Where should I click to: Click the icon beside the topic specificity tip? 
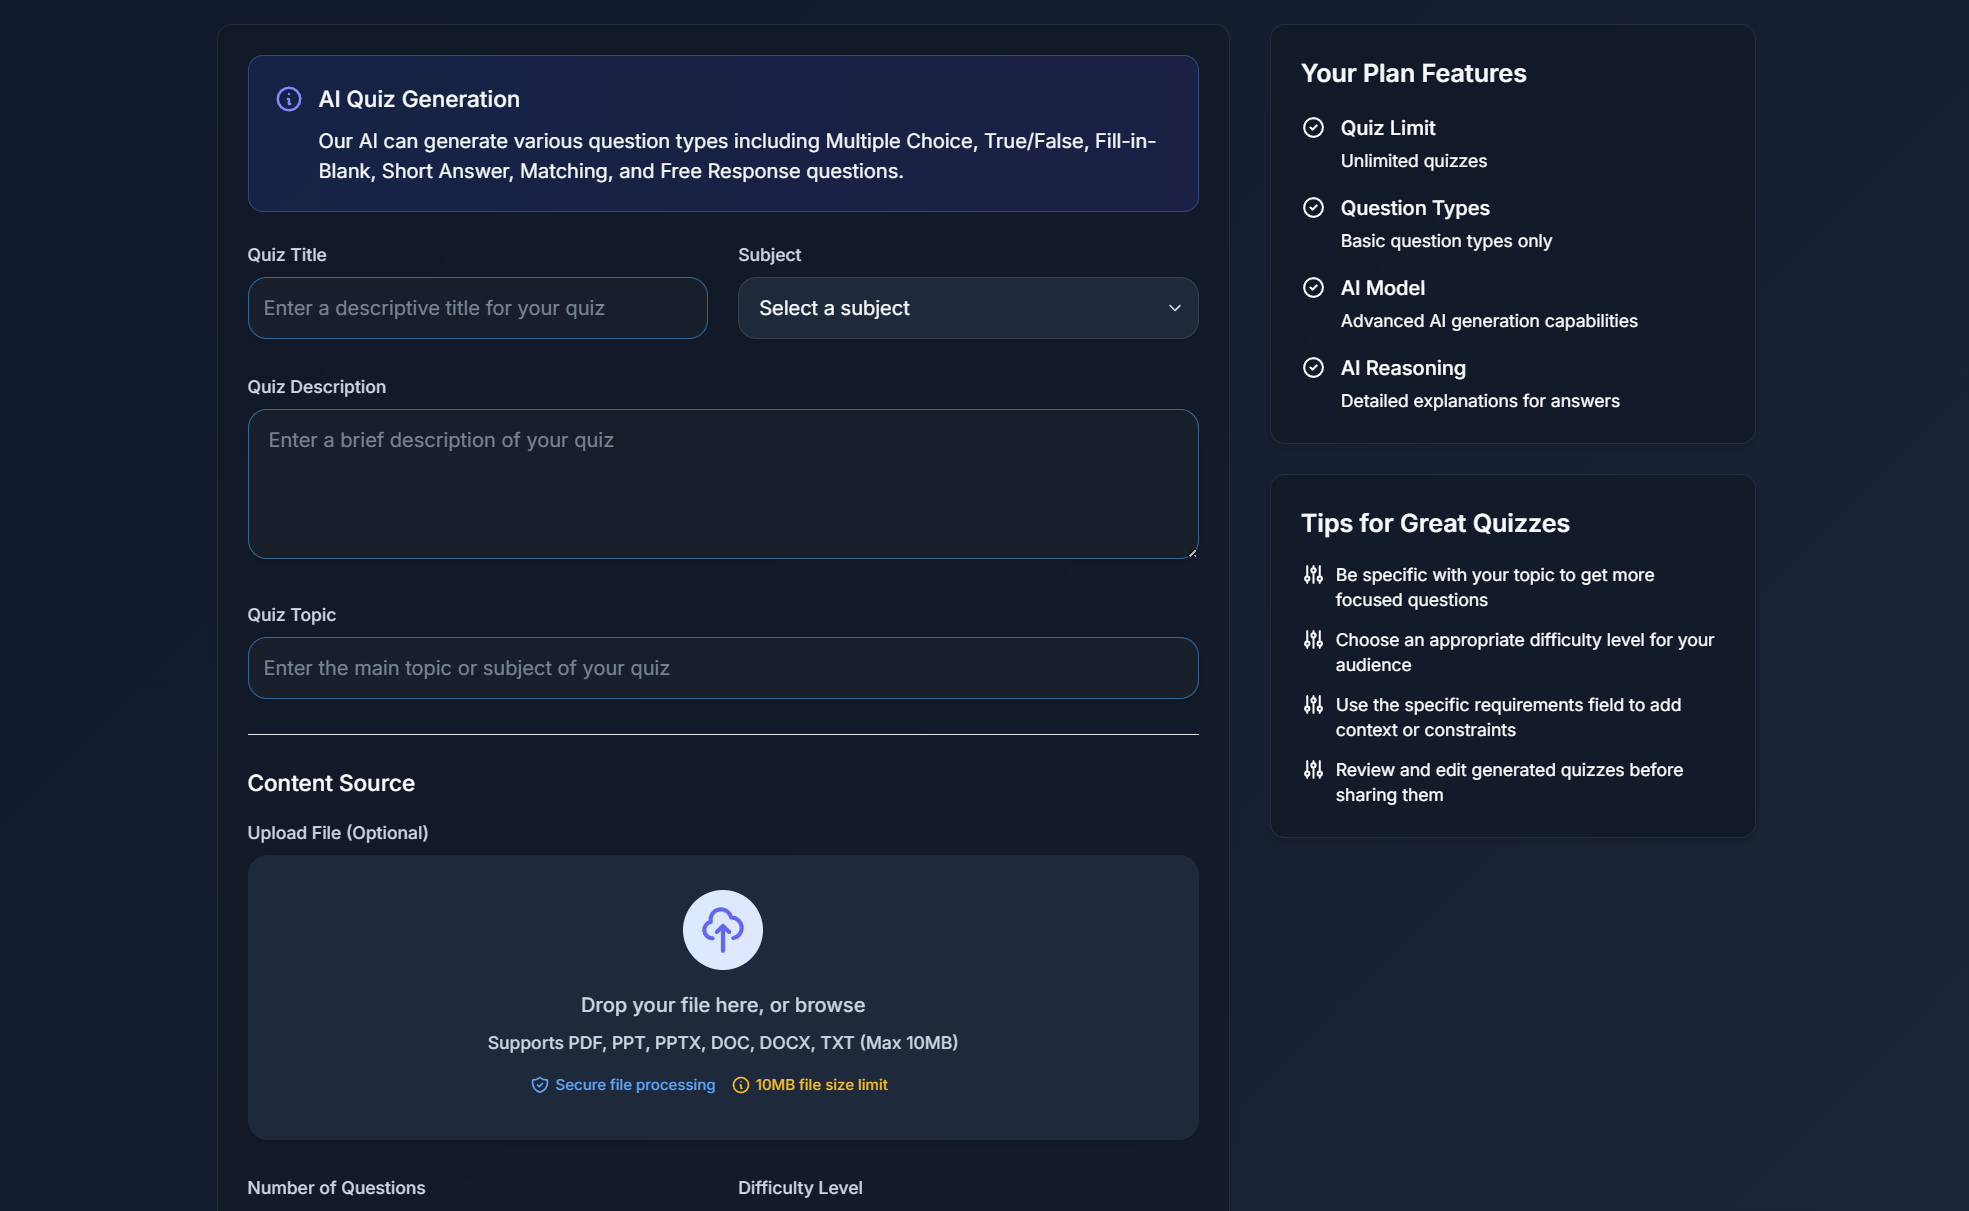tap(1313, 575)
